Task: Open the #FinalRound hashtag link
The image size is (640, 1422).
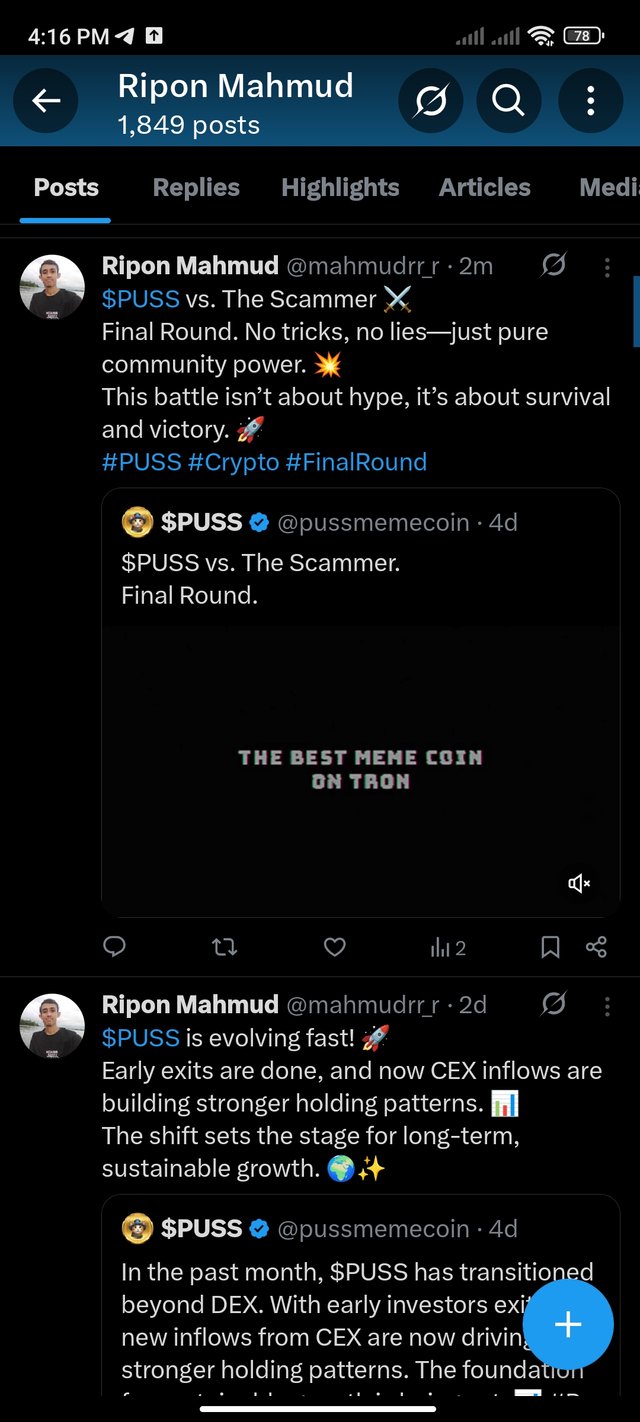Action: tap(356, 462)
